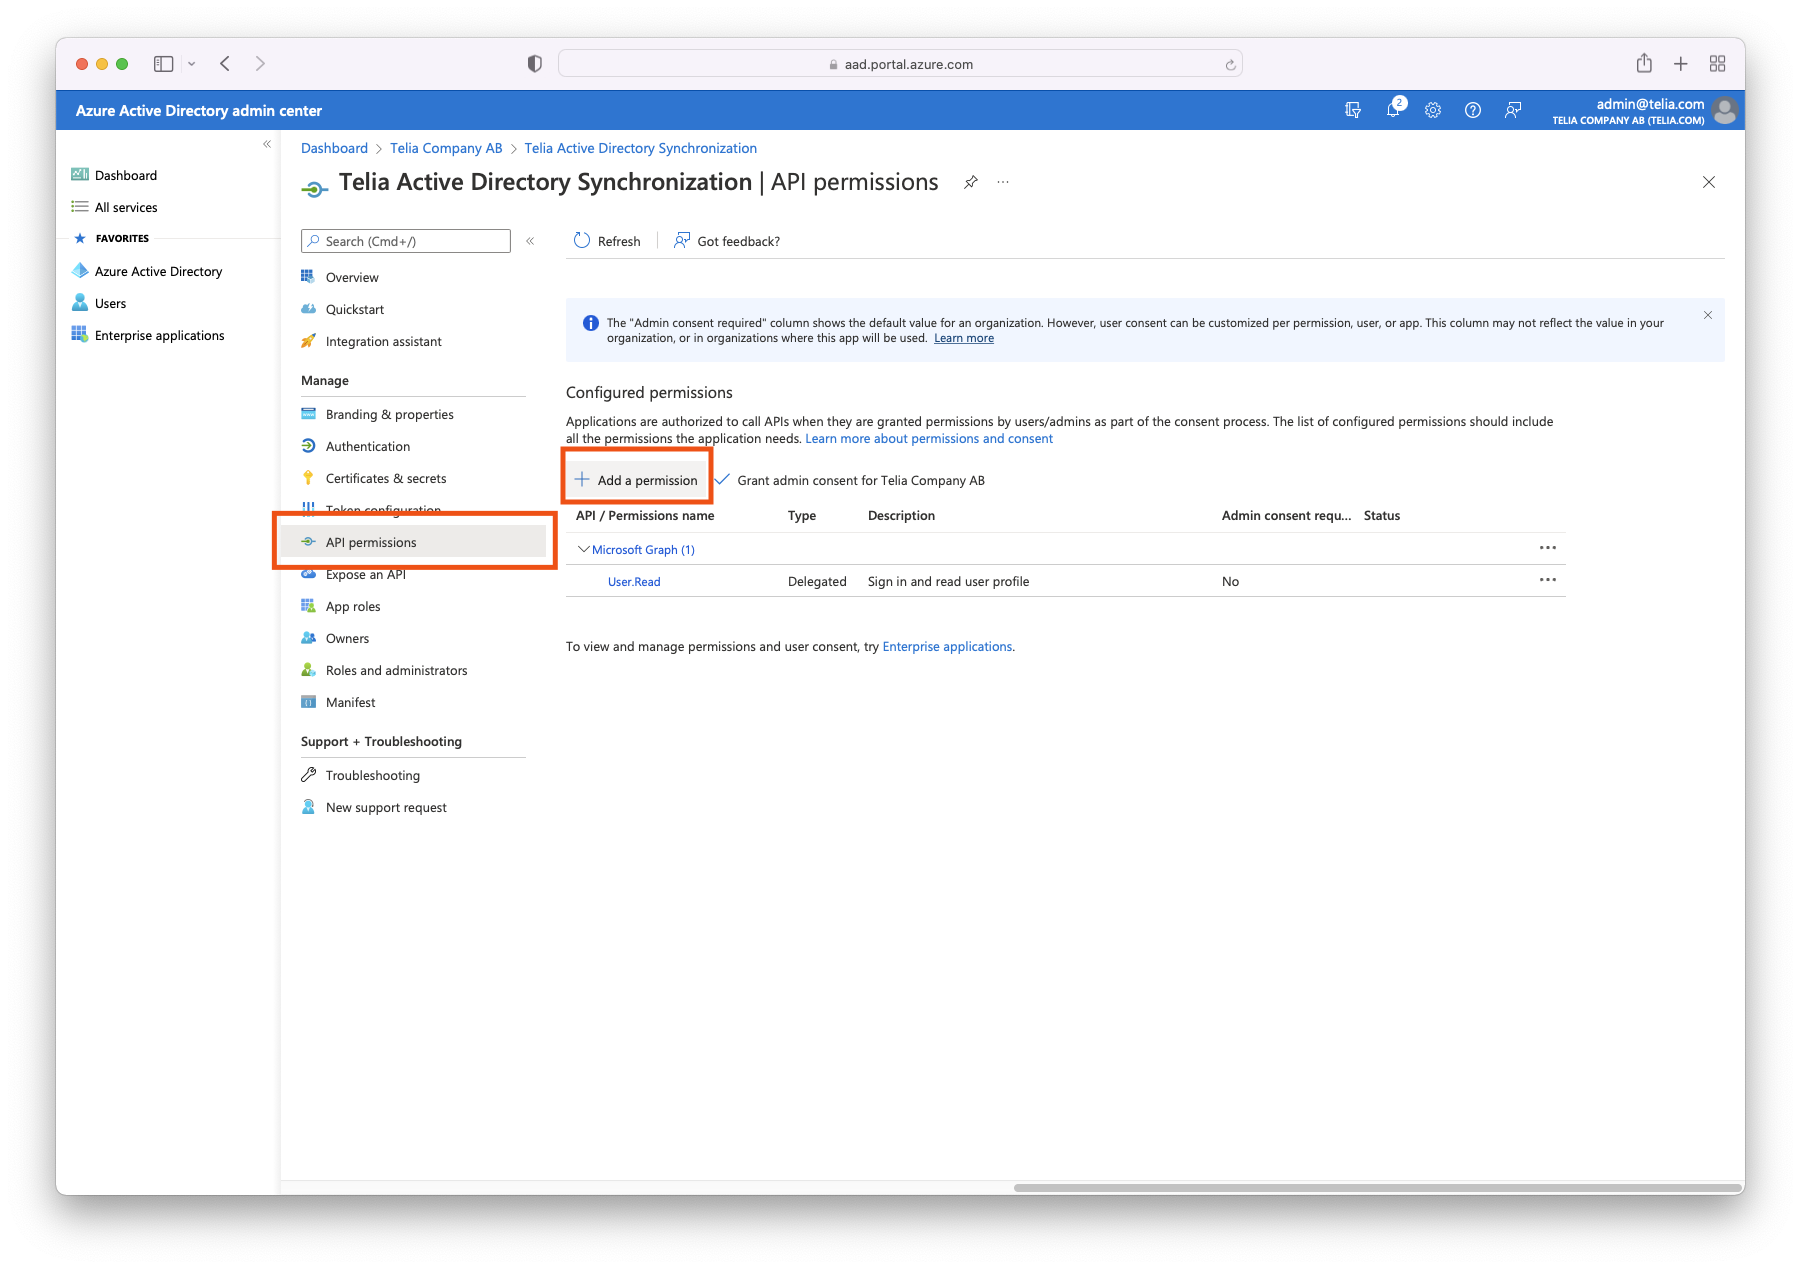Open the blade's more options ellipsis
This screenshot has width=1801, height=1269.
[1003, 182]
